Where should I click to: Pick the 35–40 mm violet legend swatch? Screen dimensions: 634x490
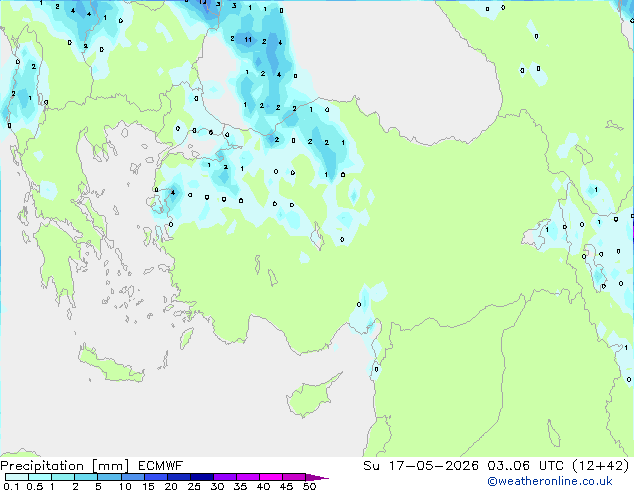247,477
